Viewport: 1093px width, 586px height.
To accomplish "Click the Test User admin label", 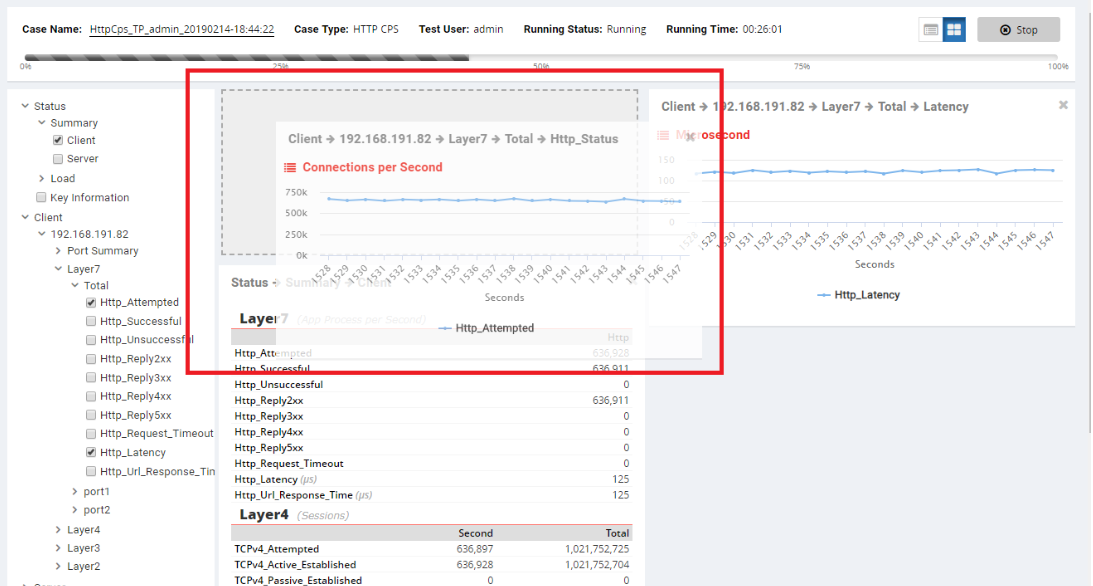I will pos(461,29).
